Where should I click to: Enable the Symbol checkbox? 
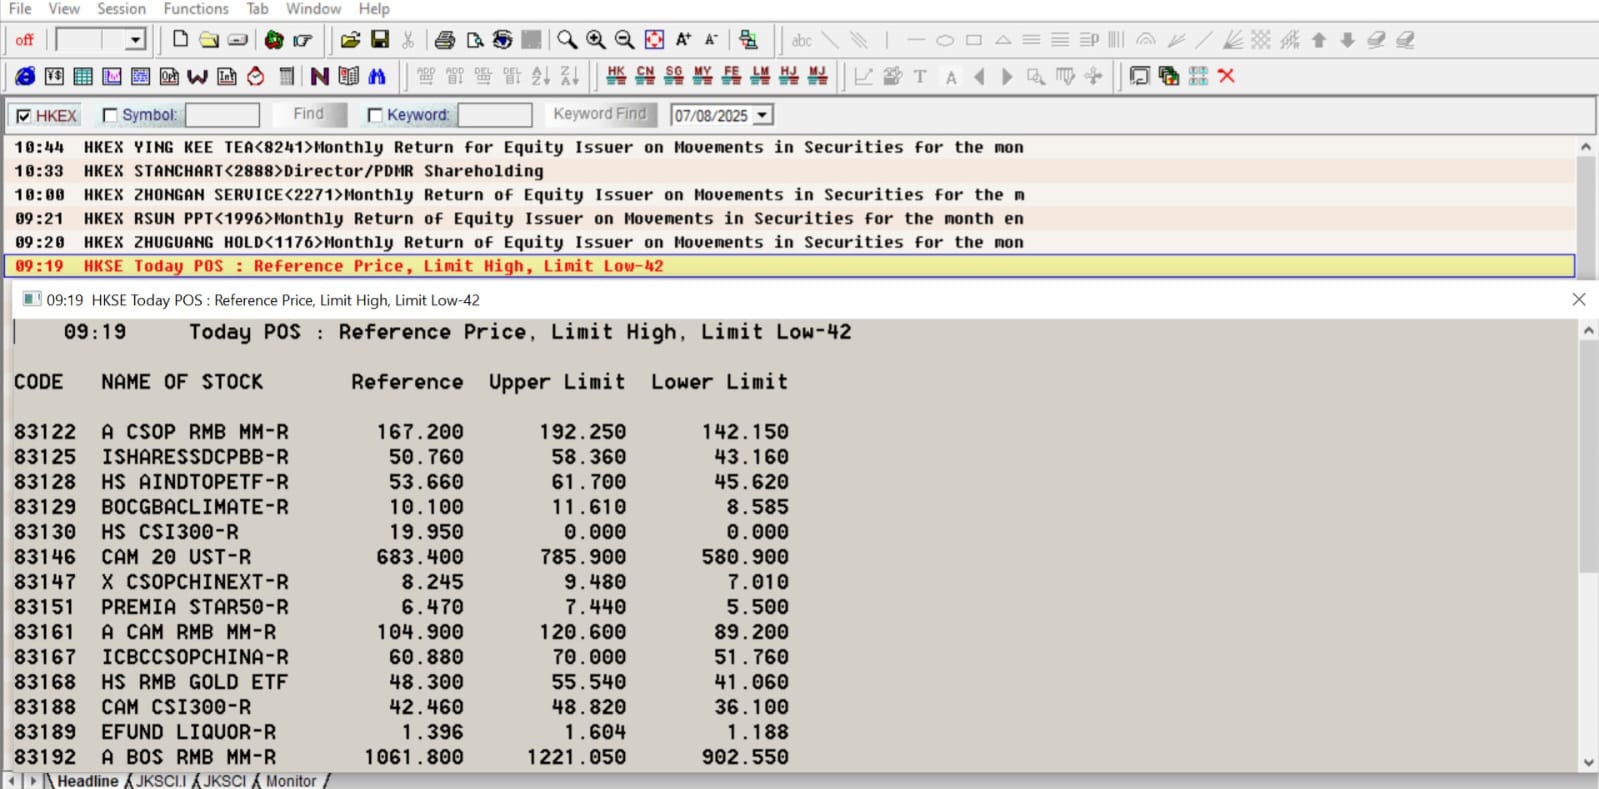(110, 116)
